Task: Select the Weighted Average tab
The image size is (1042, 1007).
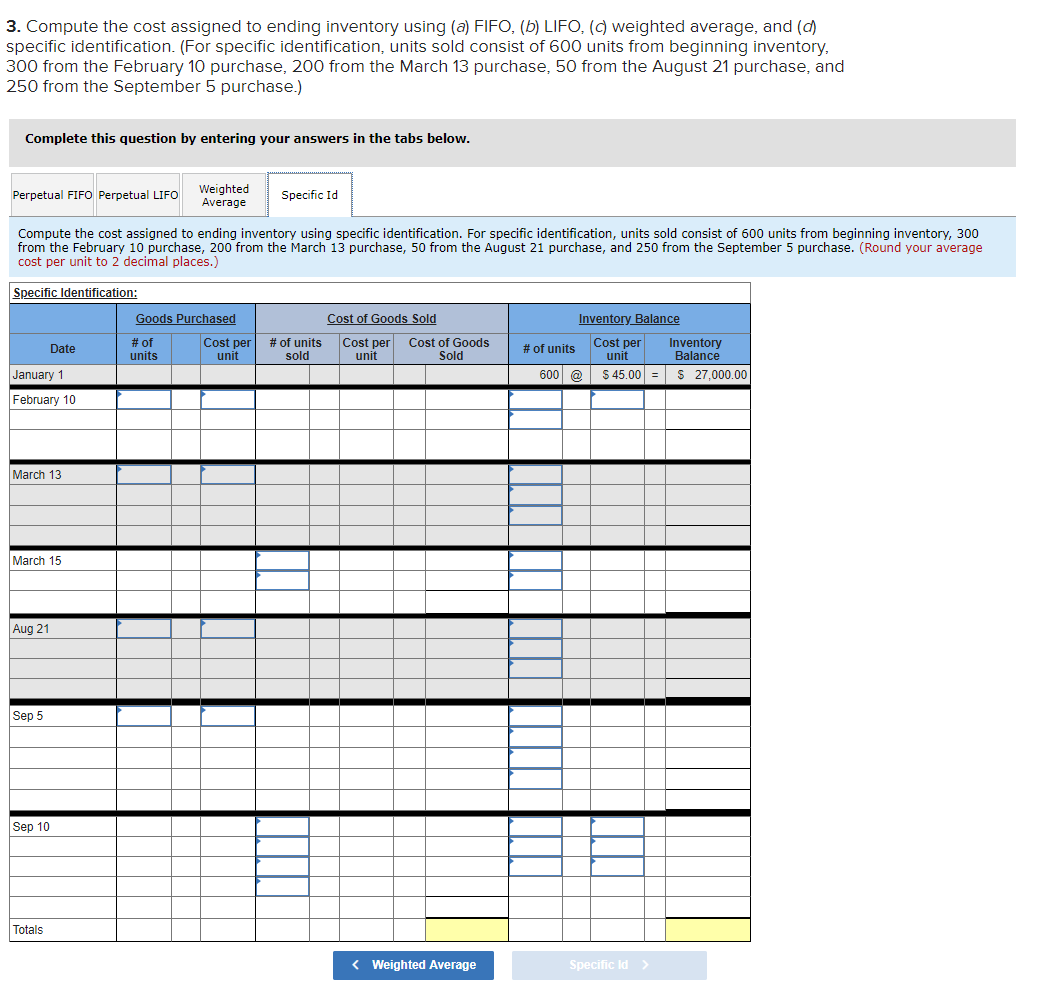Action: point(224,195)
